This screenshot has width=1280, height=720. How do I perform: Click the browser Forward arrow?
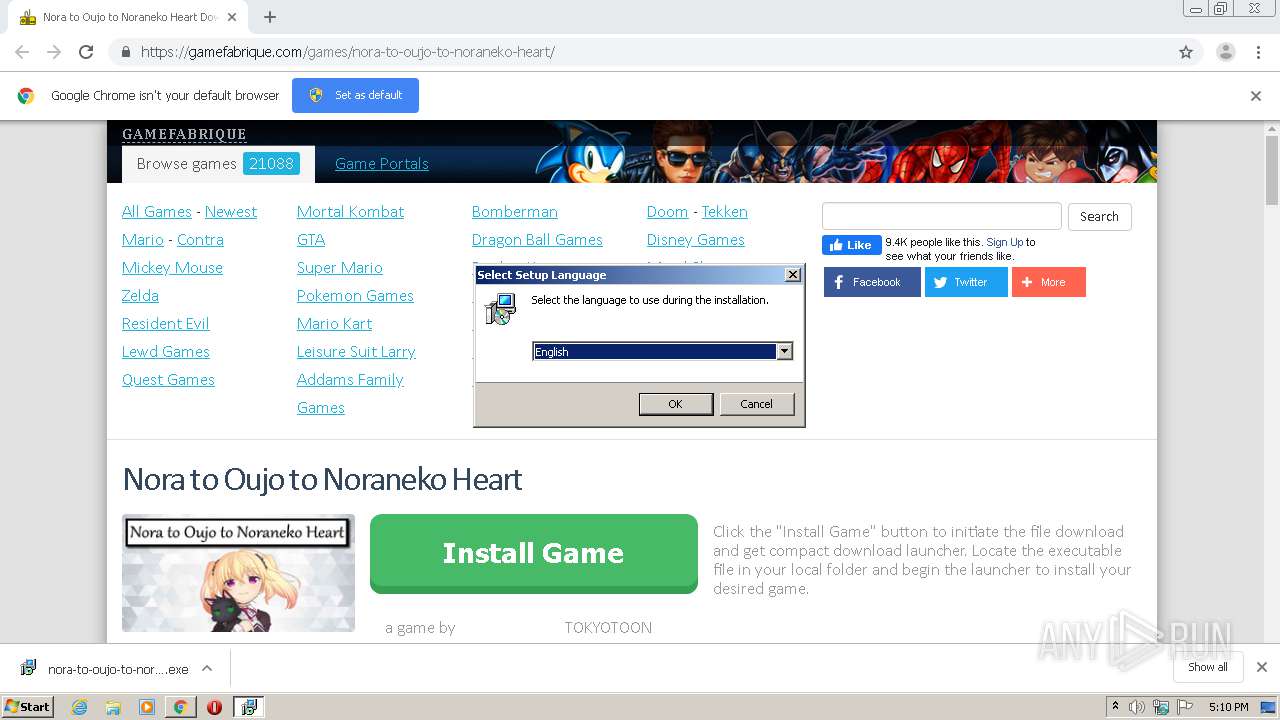coord(54,52)
